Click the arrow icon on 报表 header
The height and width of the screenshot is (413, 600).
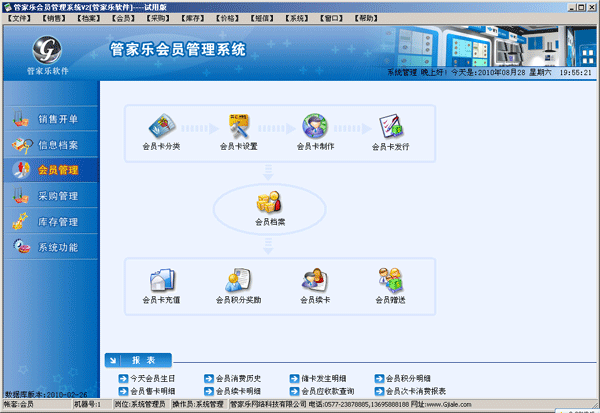click(113, 360)
